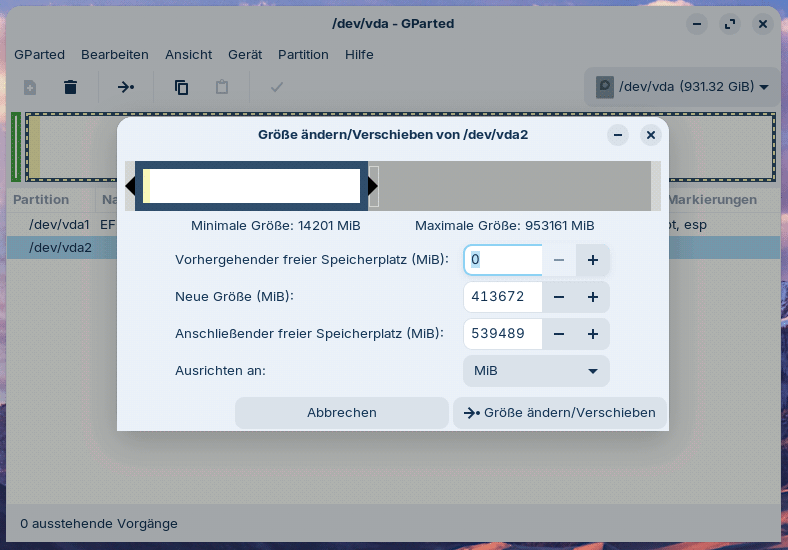Screen dimensions: 788x550
Task: Increase Neue Größe with plus button
Action: pos(593,297)
